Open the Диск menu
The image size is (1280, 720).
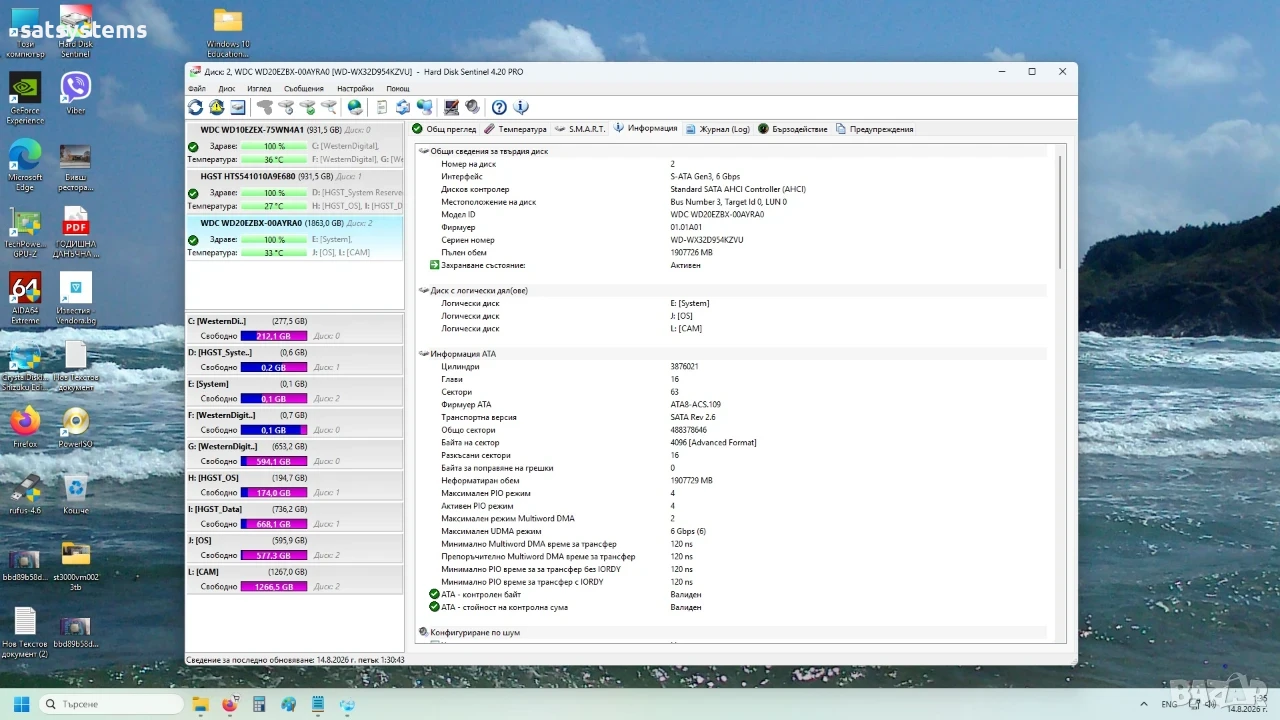tap(227, 89)
